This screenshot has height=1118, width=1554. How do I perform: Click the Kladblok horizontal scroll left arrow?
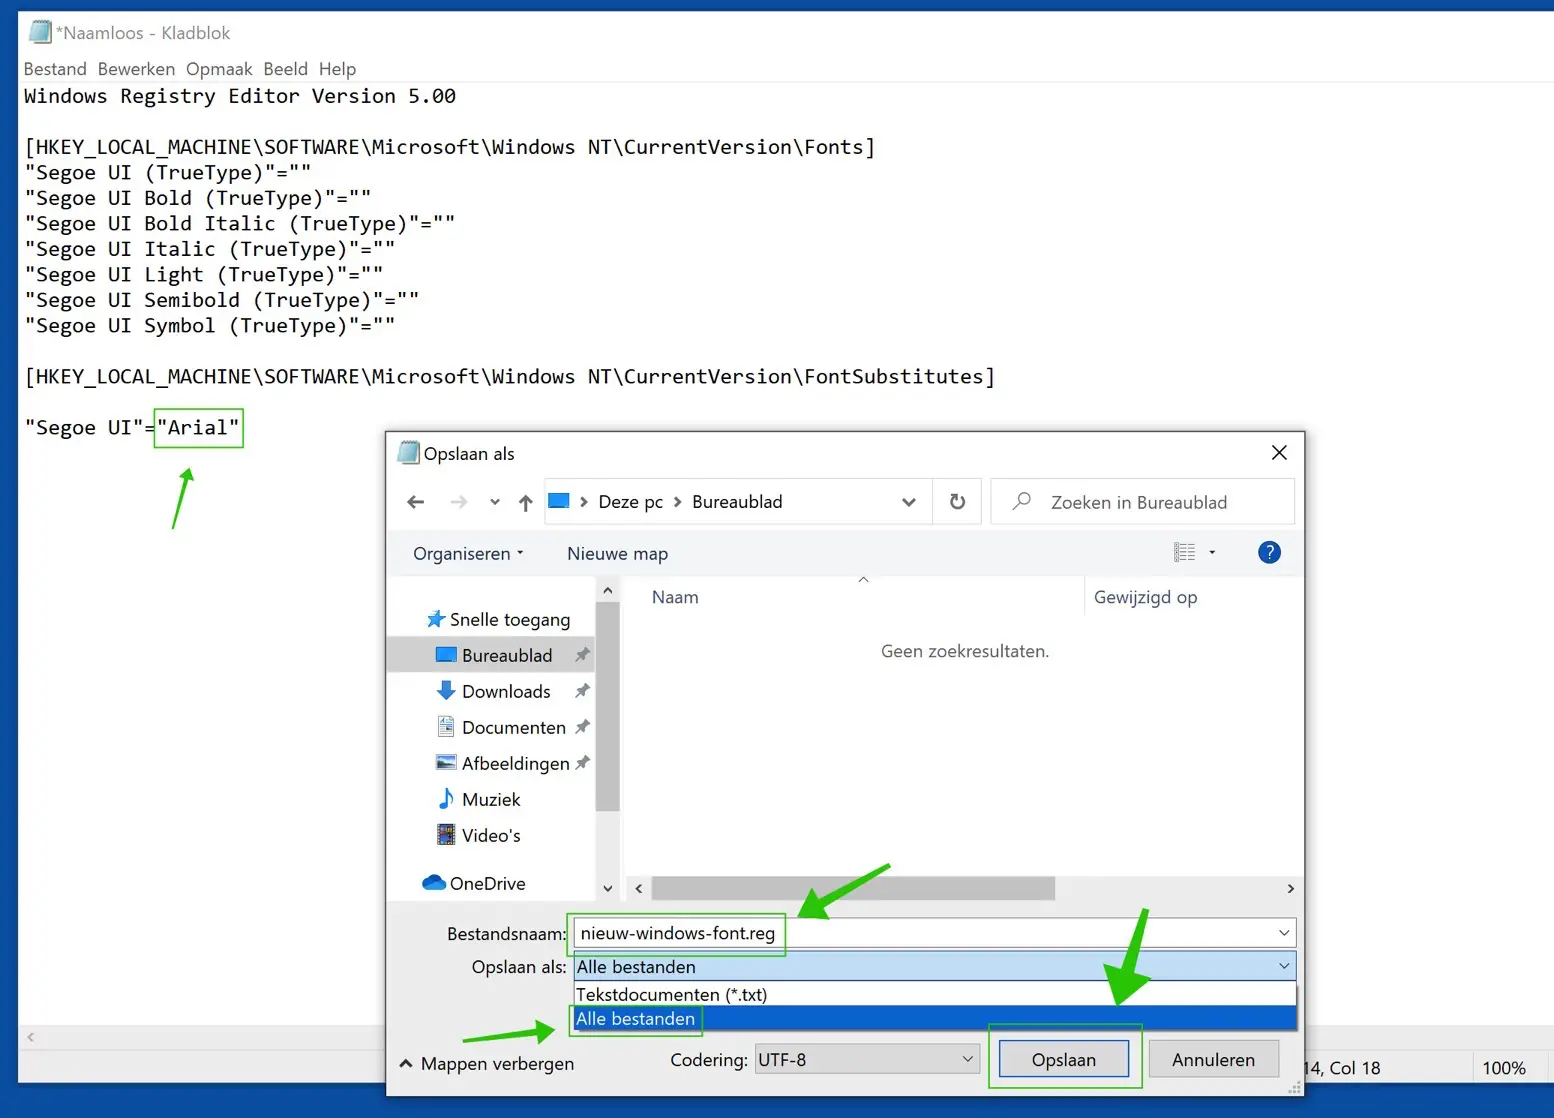(x=31, y=1037)
